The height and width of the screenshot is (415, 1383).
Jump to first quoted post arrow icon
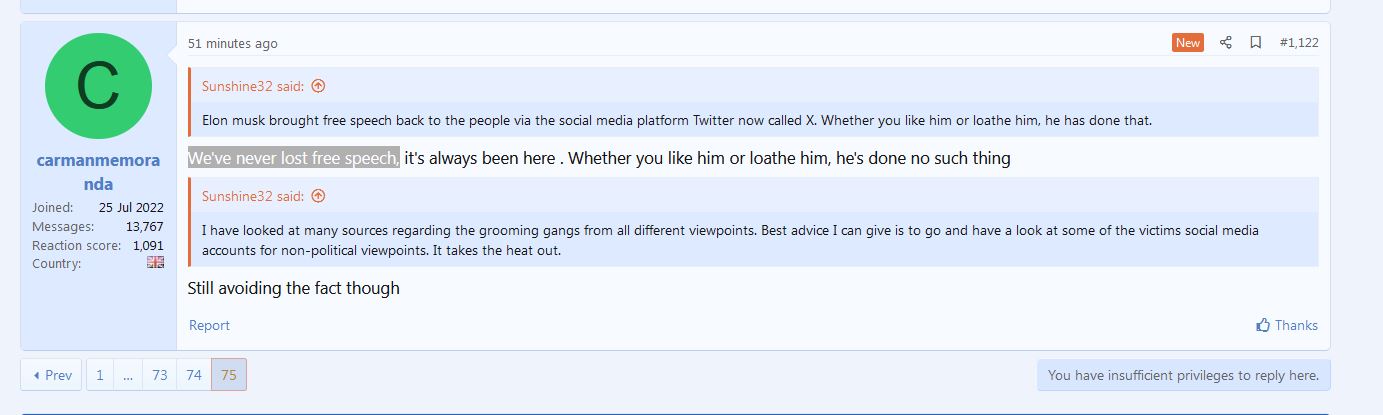(318, 86)
